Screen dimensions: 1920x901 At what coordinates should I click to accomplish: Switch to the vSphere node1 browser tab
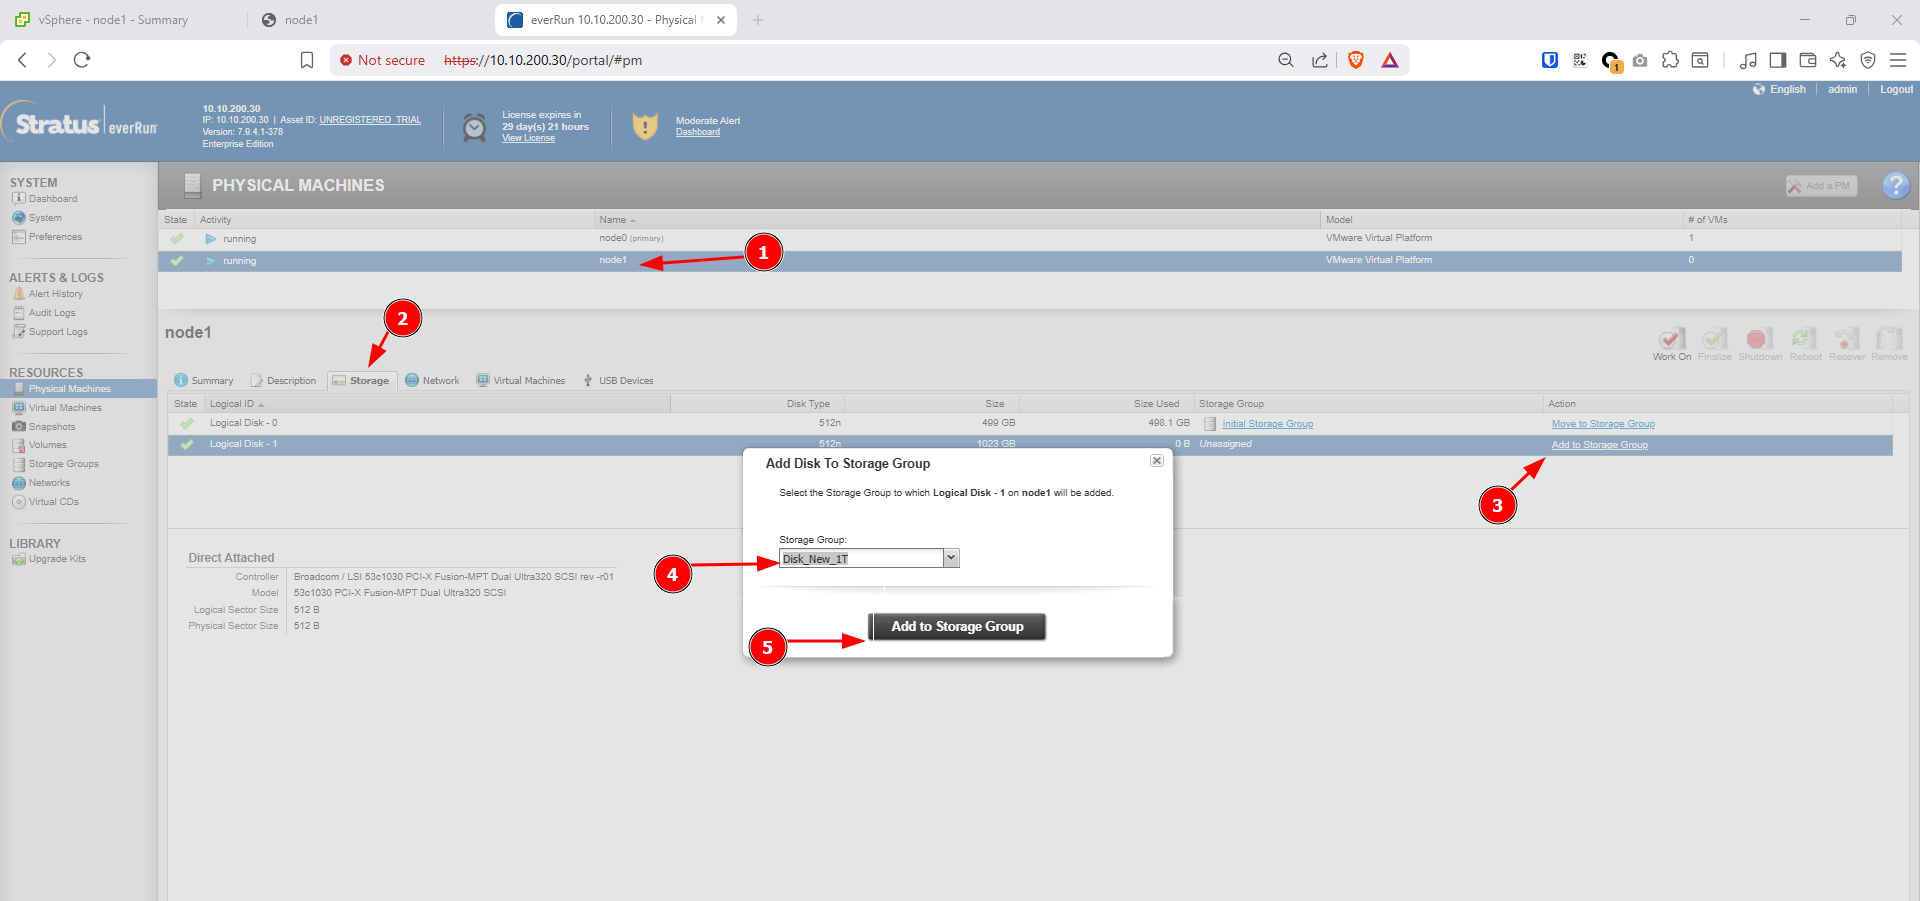pyautogui.click(x=112, y=20)
